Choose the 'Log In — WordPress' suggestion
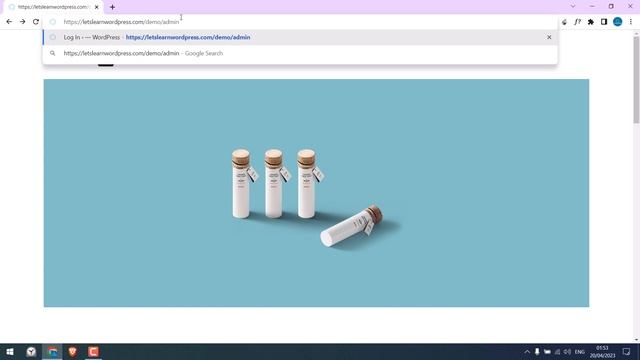The image size is (640, 360). click(300, 37)
